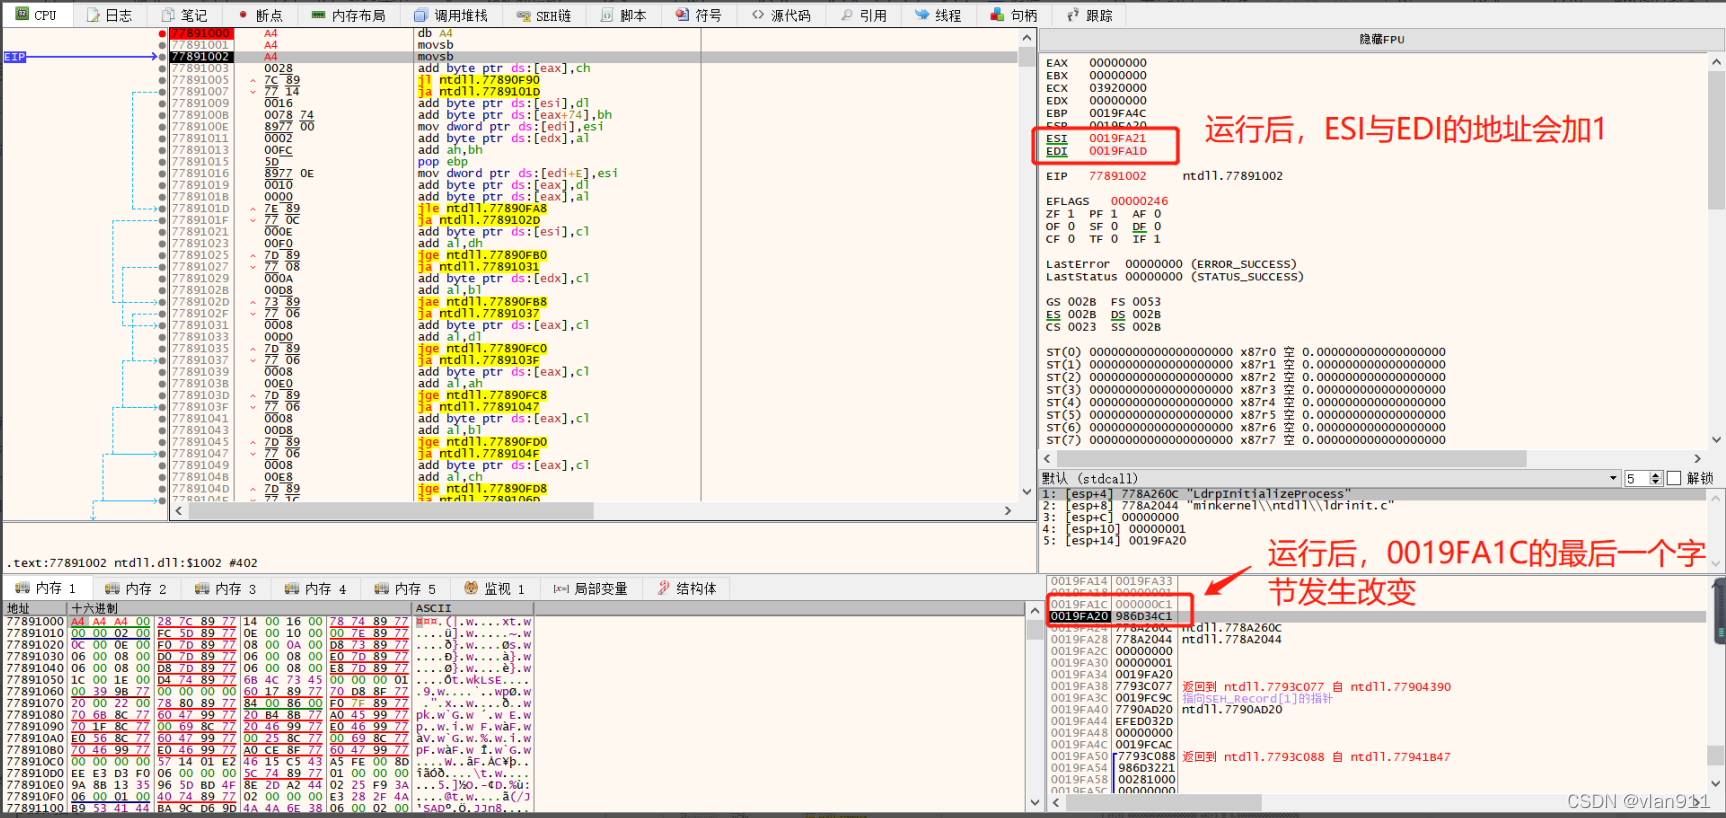Open the 结构体 struct tab
Screen dimensions: 1726x818
pyautogui.click(x=687, y=588)
